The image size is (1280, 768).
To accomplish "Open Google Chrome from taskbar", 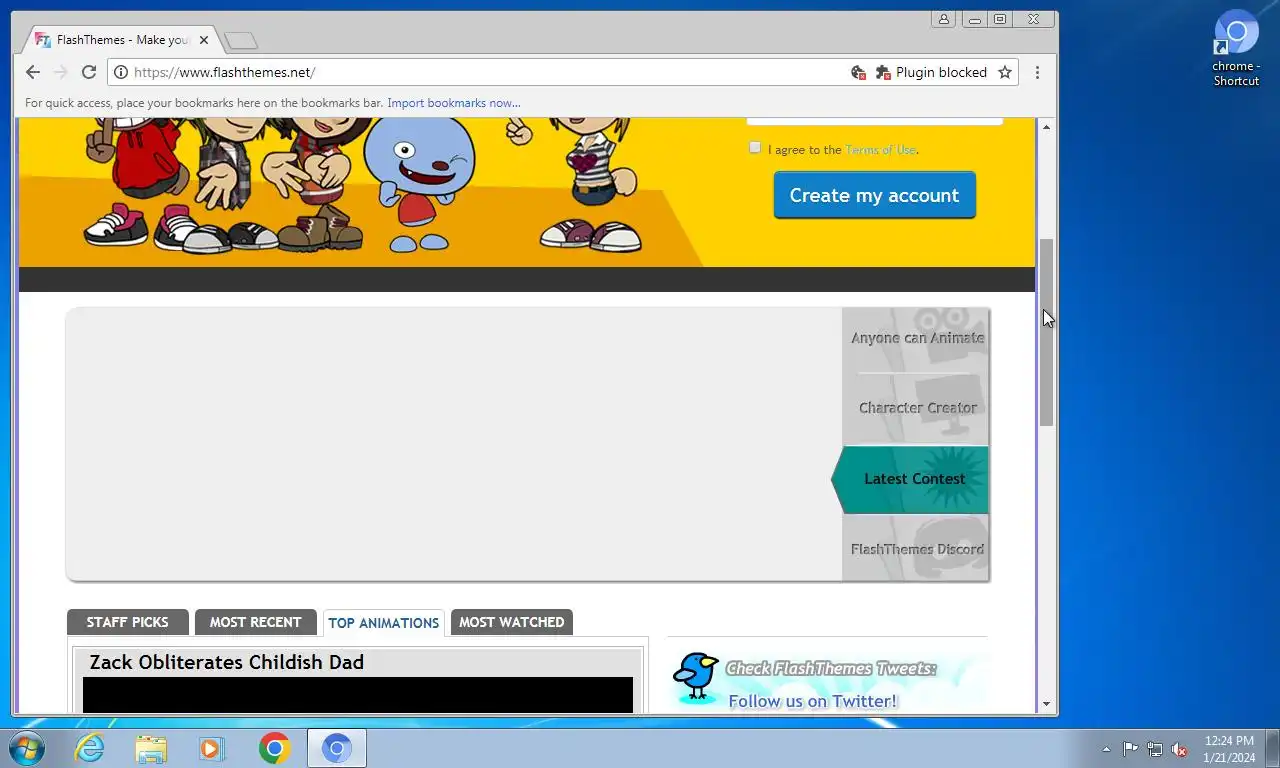I will click(274, 748).
